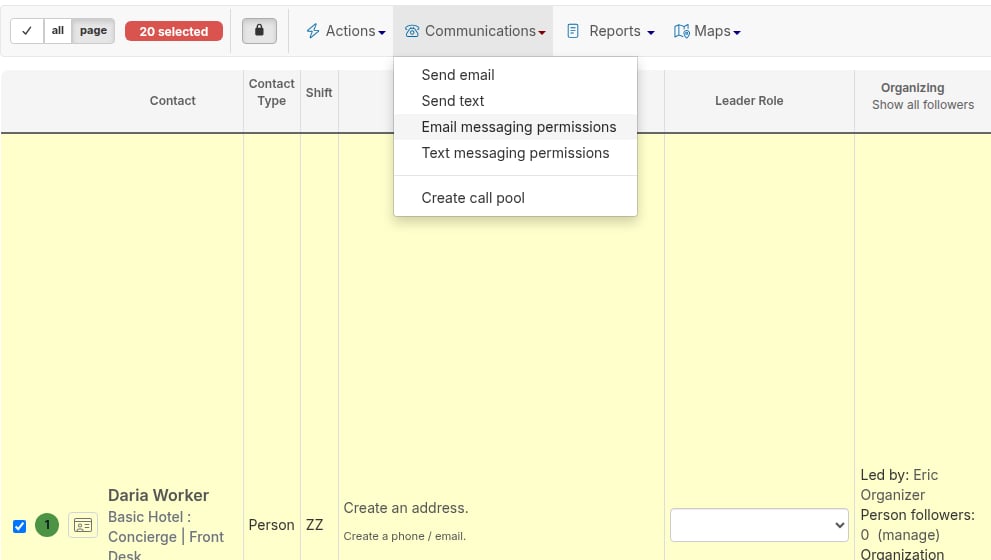Click the green '1' badge on Daria Worker
The width and height of the screenshot is (991, 560).
(47, 525)
